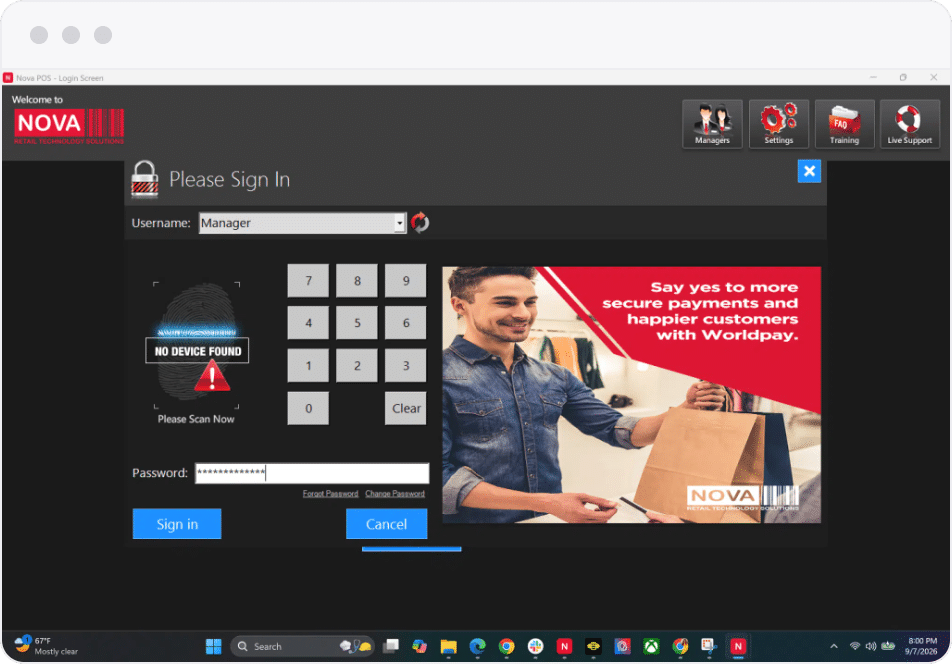Tap keypad digit 7
Image resolution: width=952 pixels, height=664 pixels.
pyautogui.click(x=308, y=280)
